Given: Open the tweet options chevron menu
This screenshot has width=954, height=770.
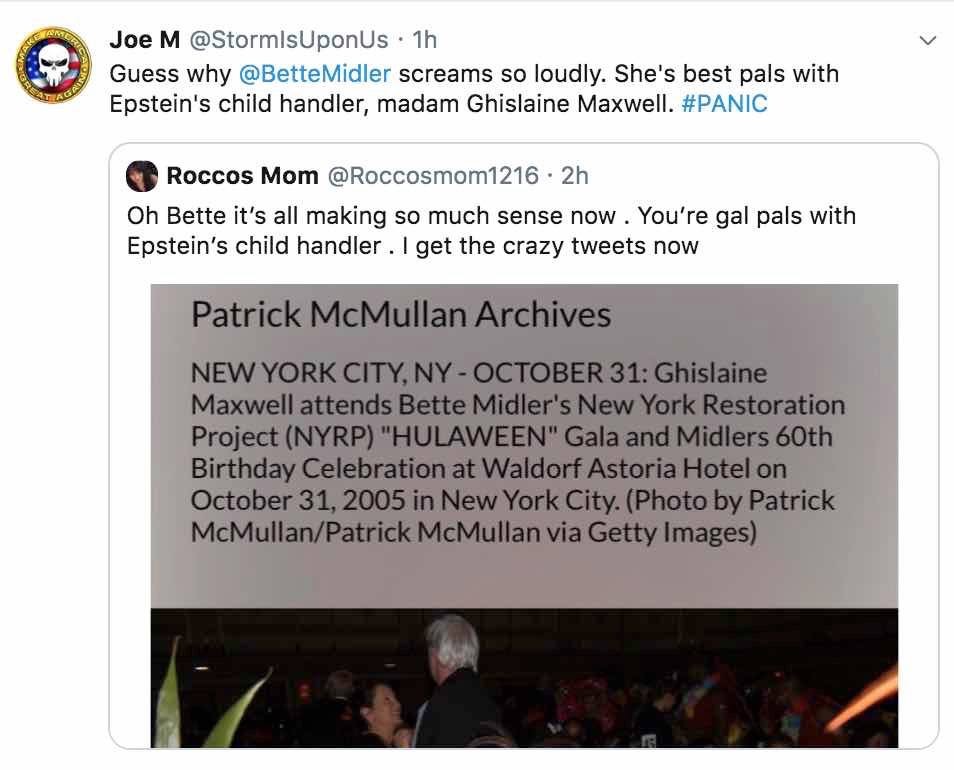Looking at the screenshot, I should [927, 41].
